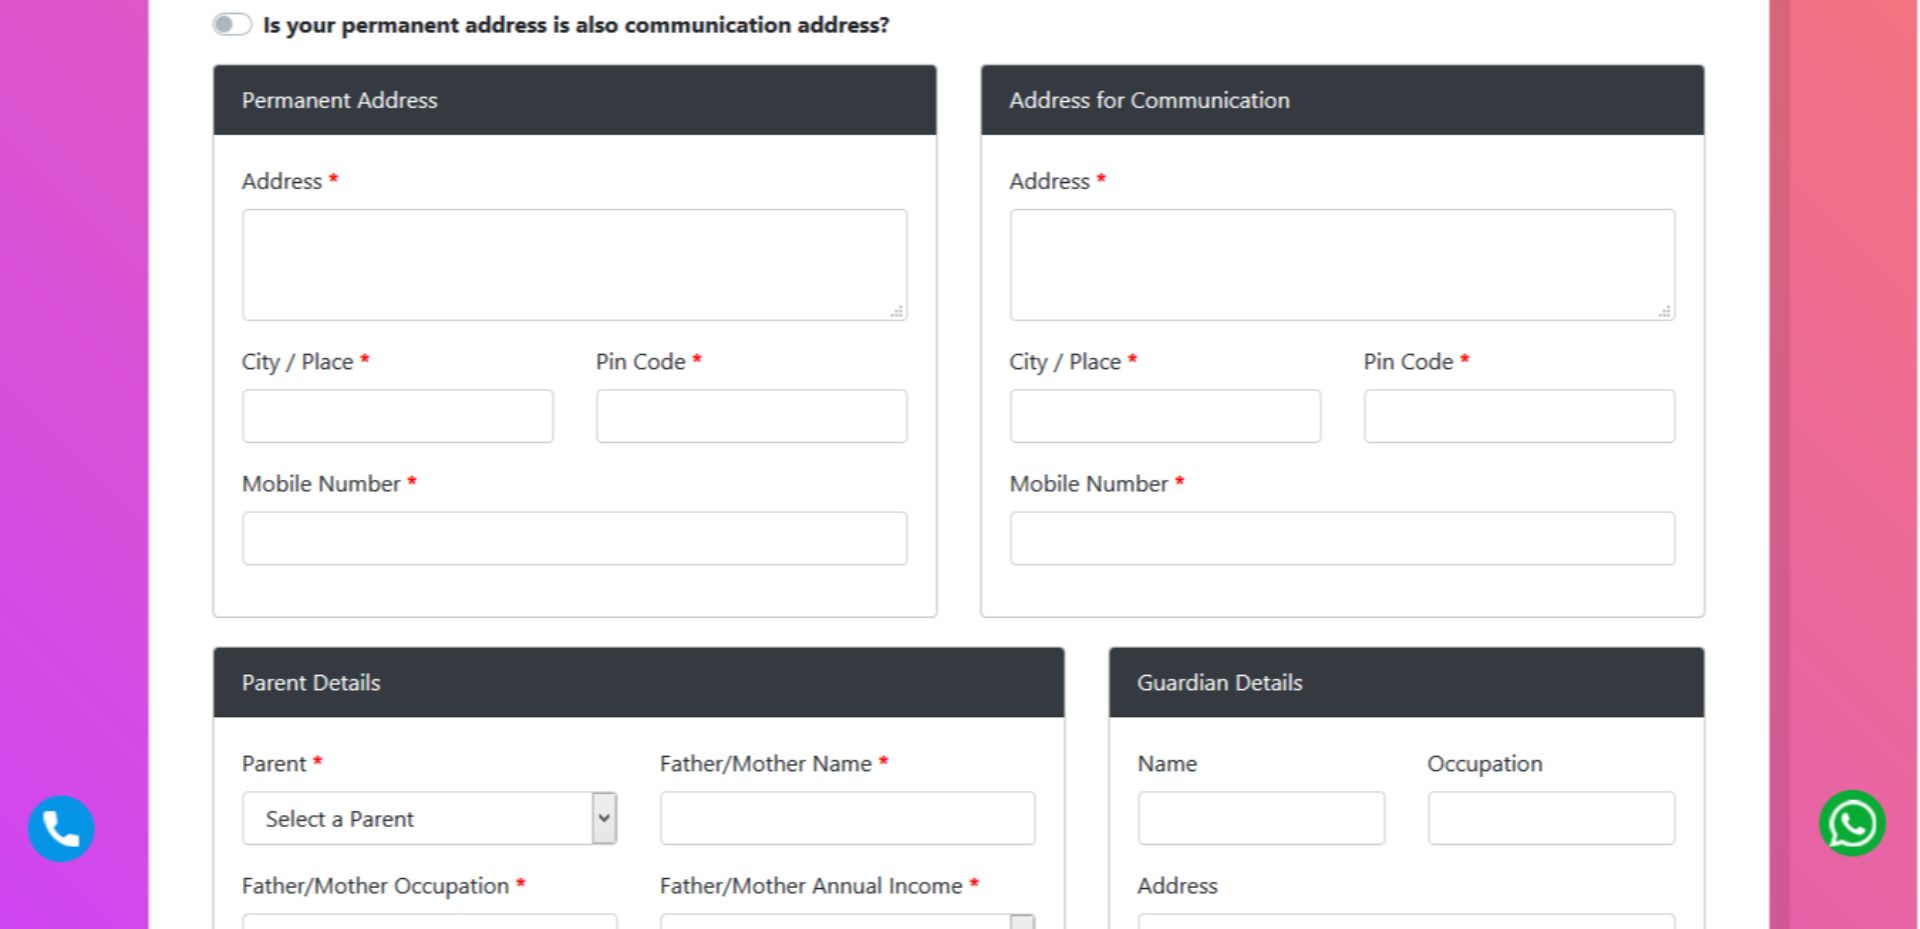Grab the Communication Address textarea resize handle
This screenshot has width=1920, height=929.
click(1665, 312)
